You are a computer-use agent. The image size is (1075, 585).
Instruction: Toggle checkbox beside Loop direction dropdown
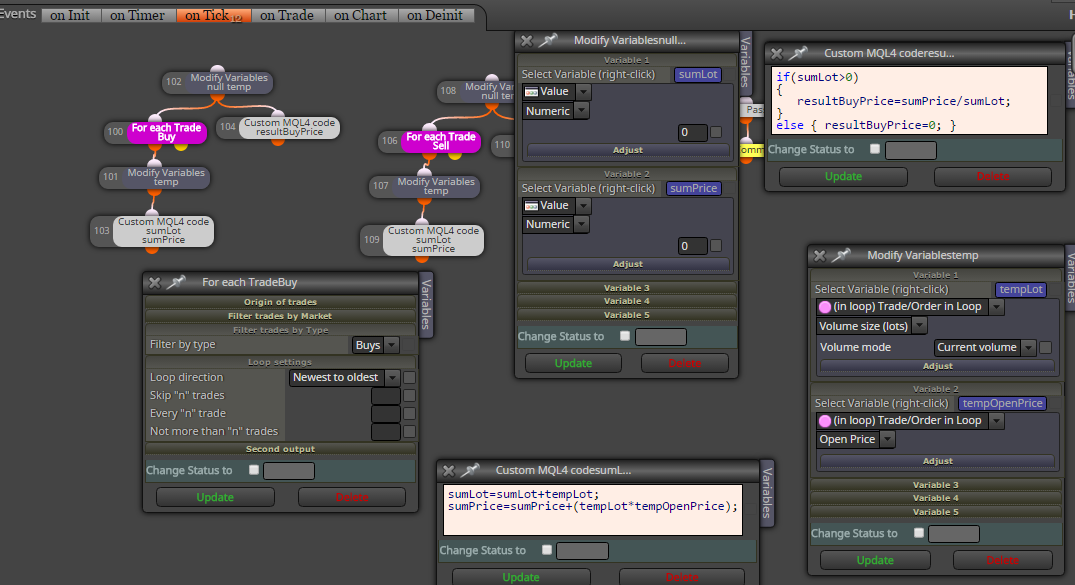coord(409,377)
